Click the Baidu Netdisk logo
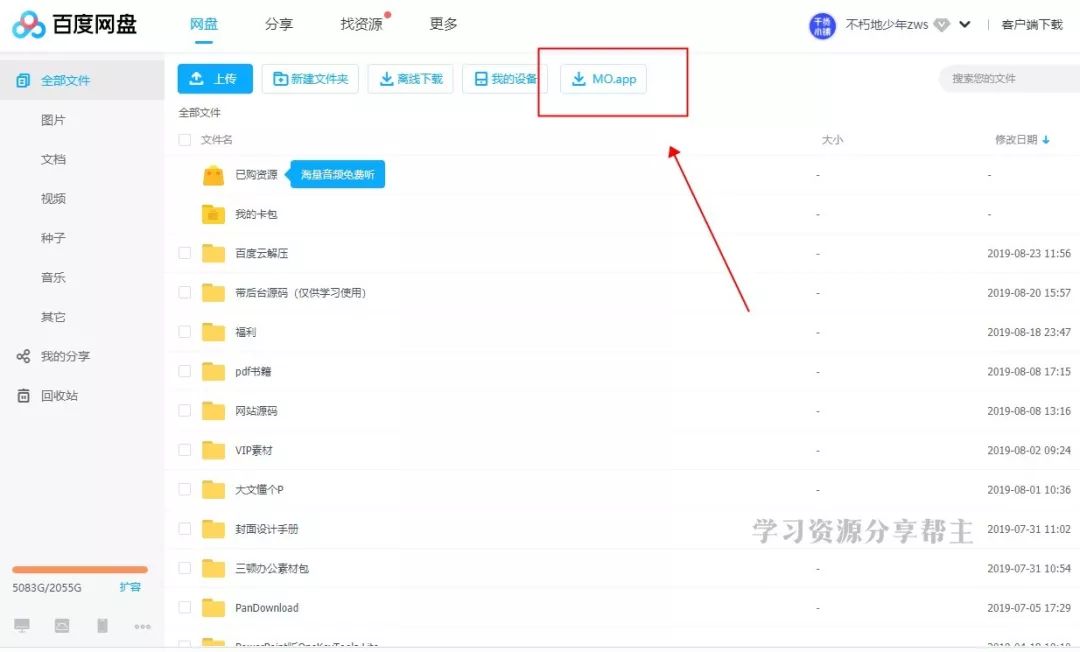 (x=73, y=22)
